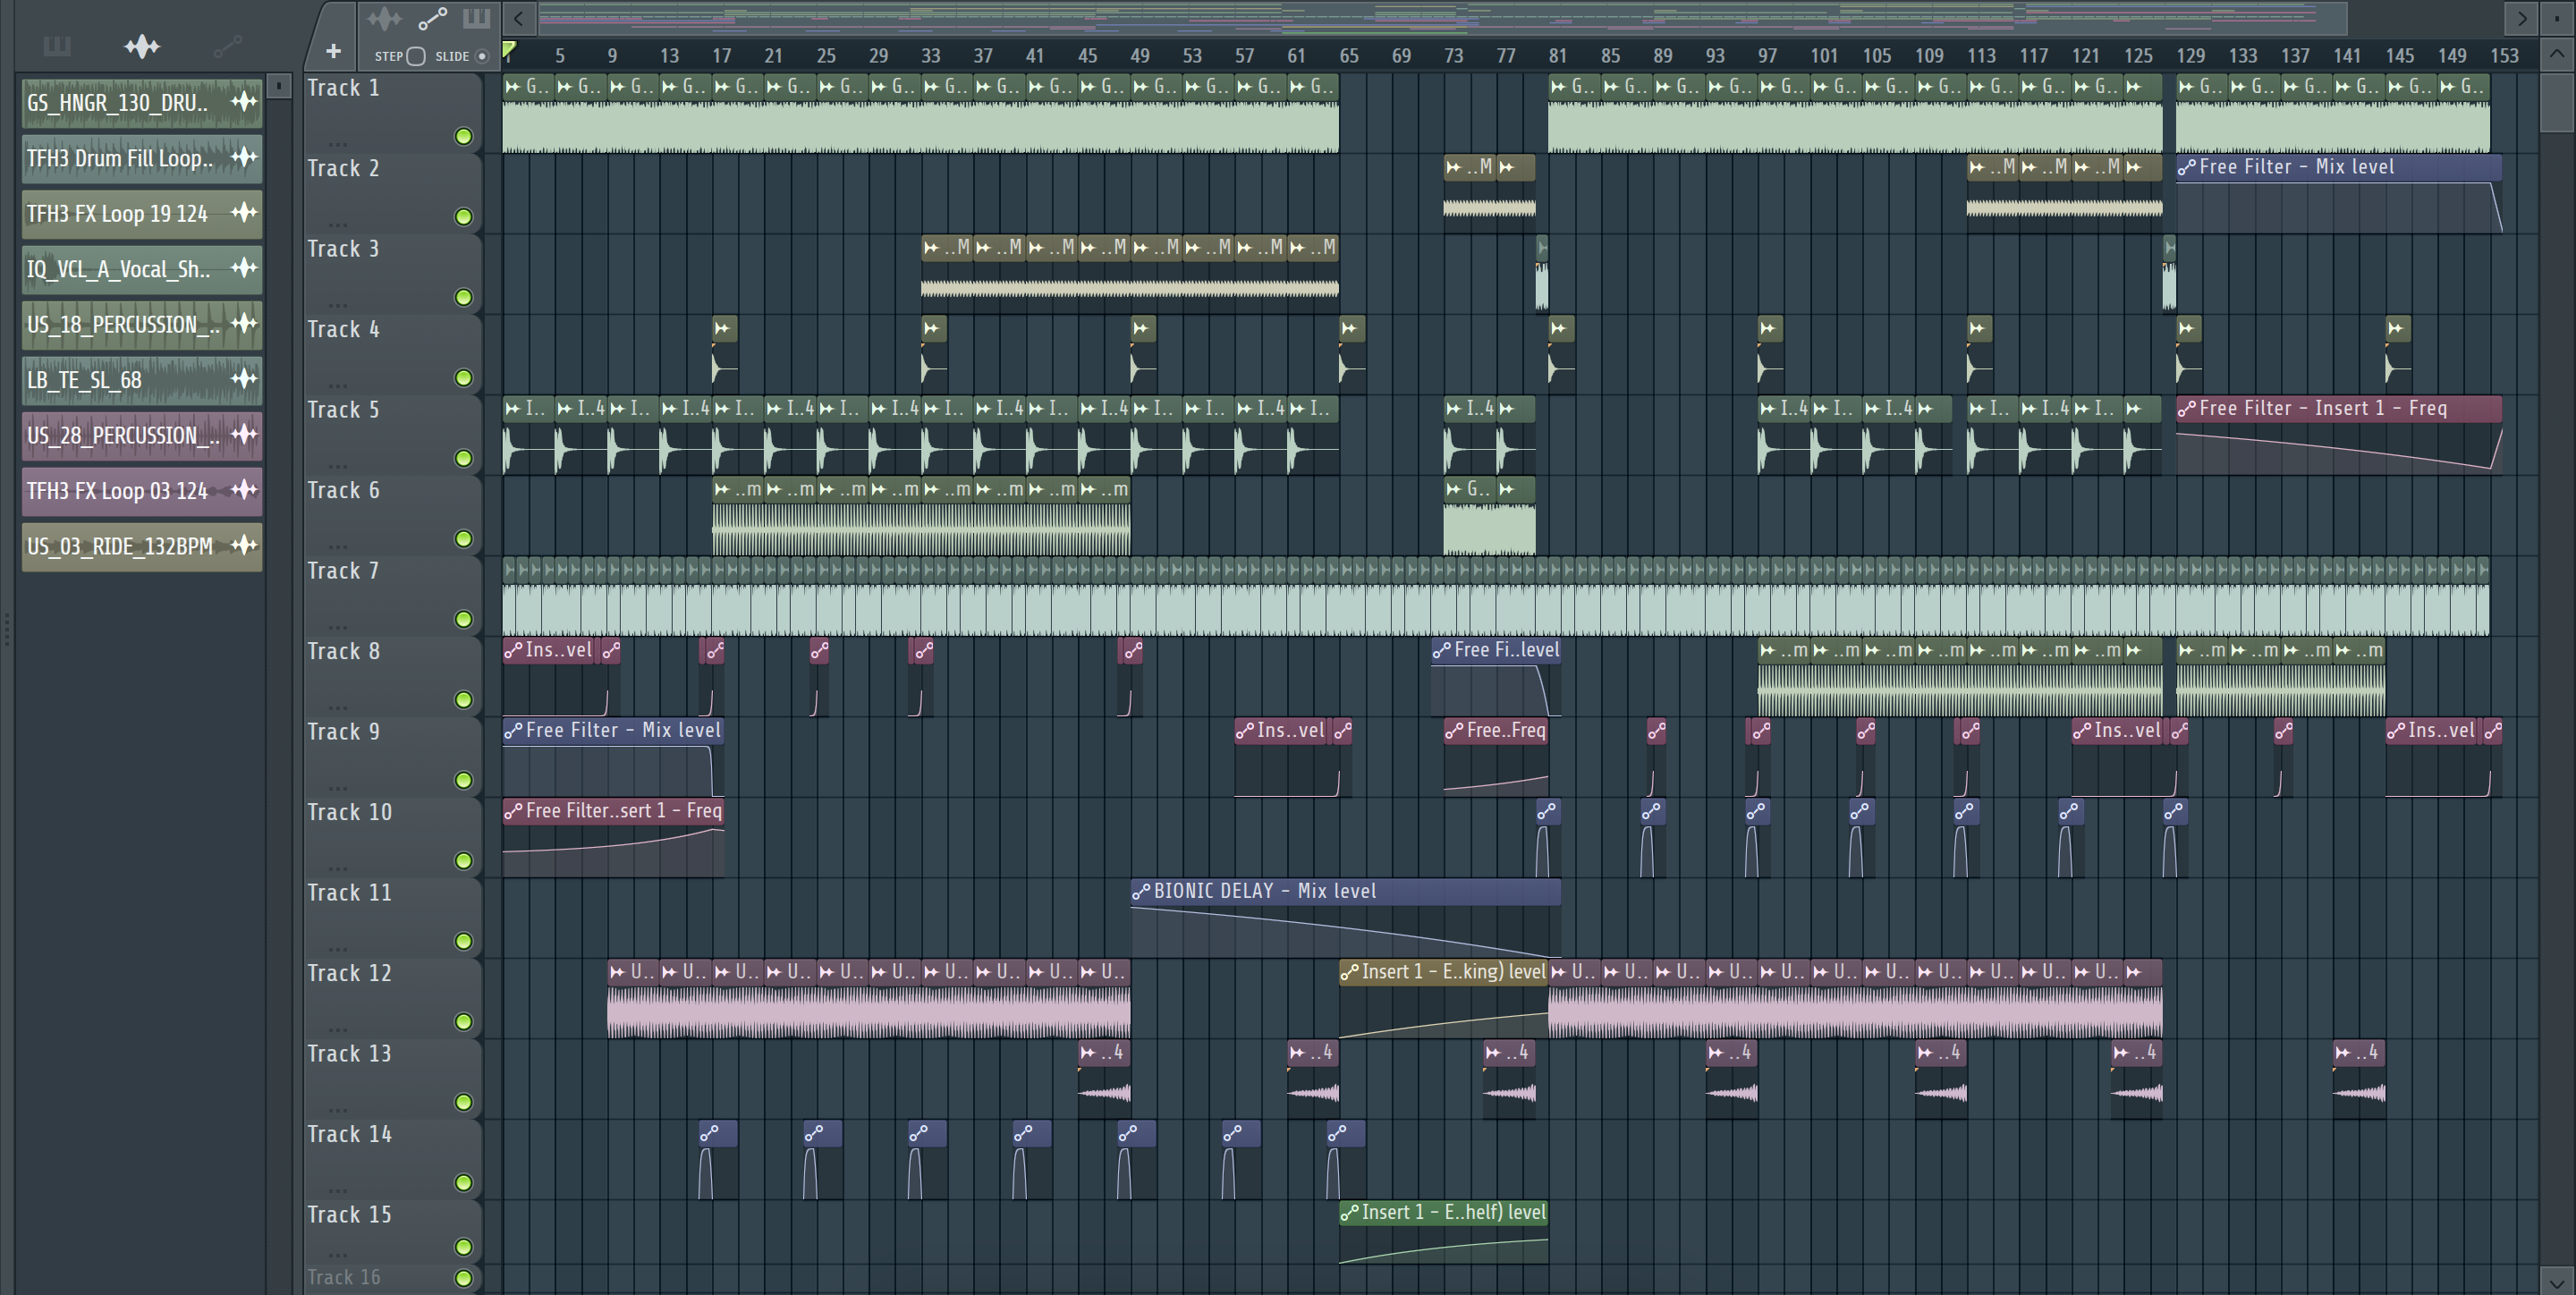Click waveform icon on LB_TE_SL_68 item

click(244, 379)
